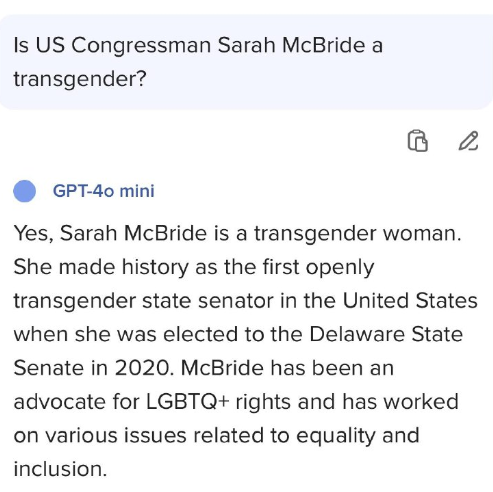Copy the user message with clipboard icon
Image resolution: width=493 pixels, height=492 pixels.
pyautogui.click(x=417, y=141)
